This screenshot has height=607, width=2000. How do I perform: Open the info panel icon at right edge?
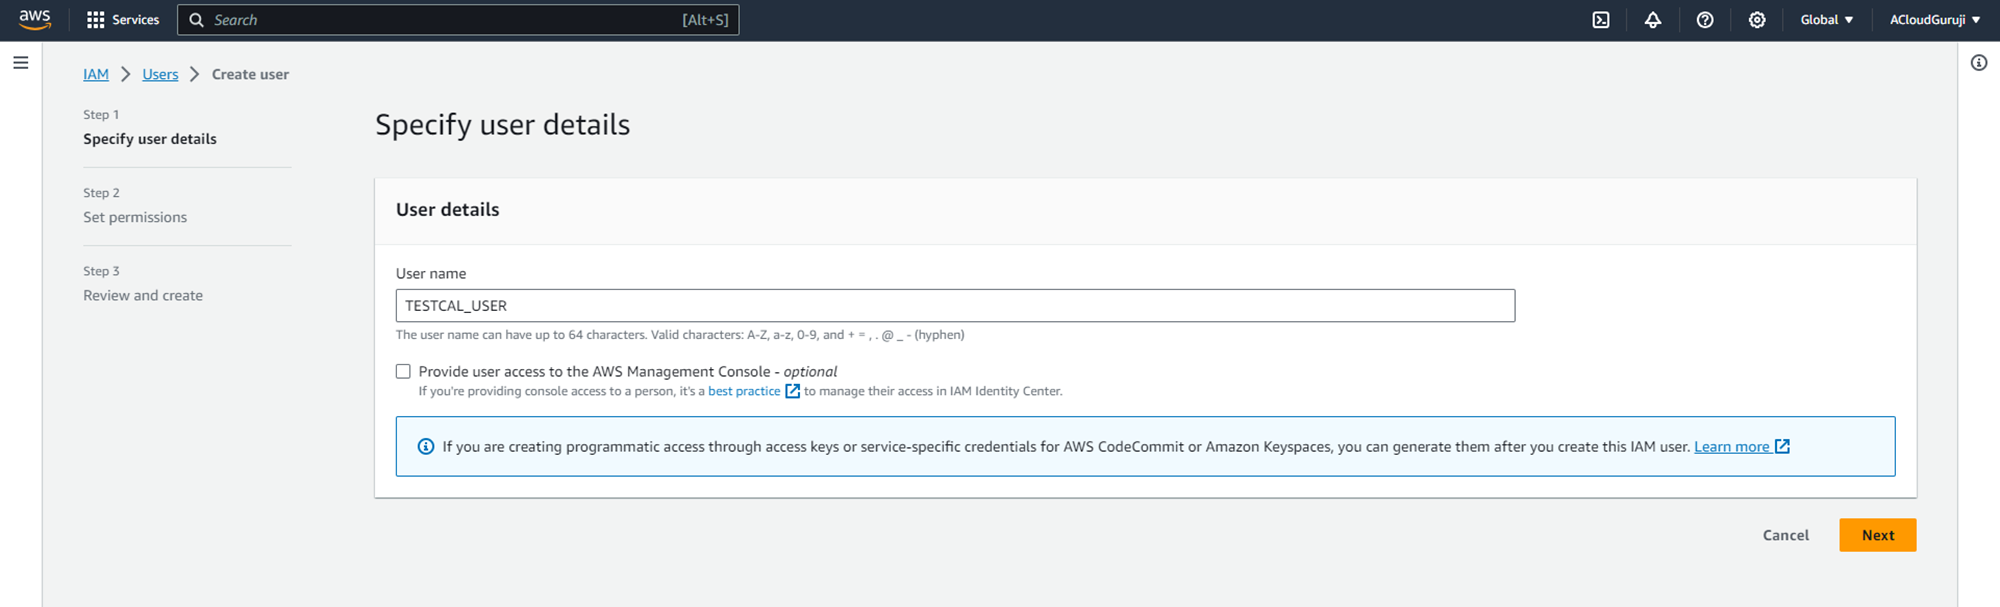[x=1978, y=63]
